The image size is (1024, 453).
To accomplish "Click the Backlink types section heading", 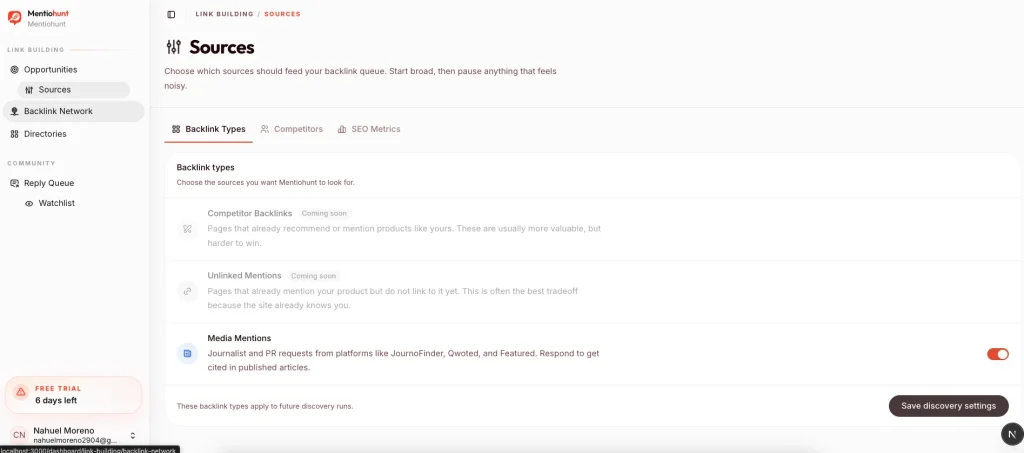I will [205, 168].
